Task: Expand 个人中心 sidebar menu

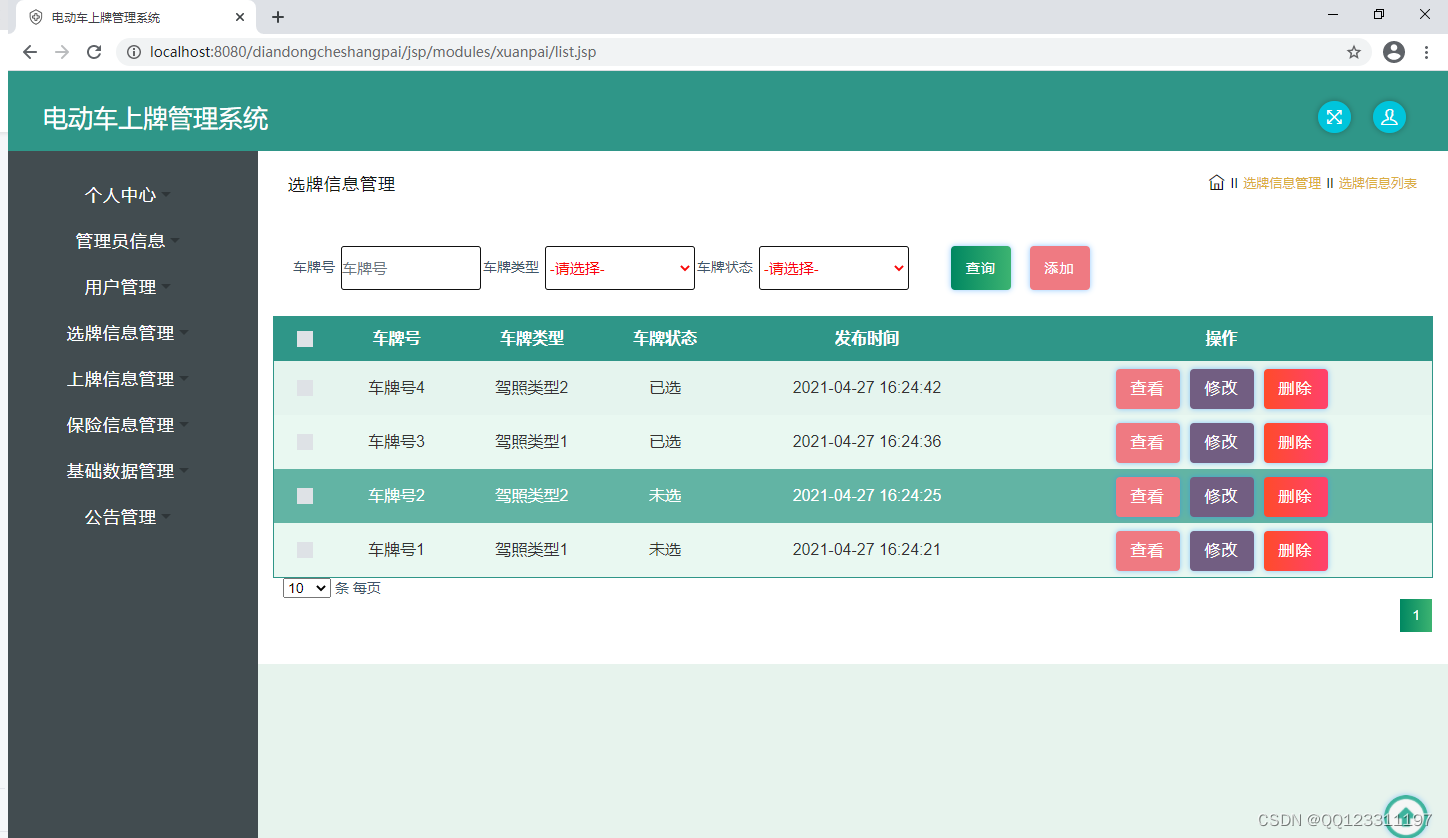Action: [127, 195]
